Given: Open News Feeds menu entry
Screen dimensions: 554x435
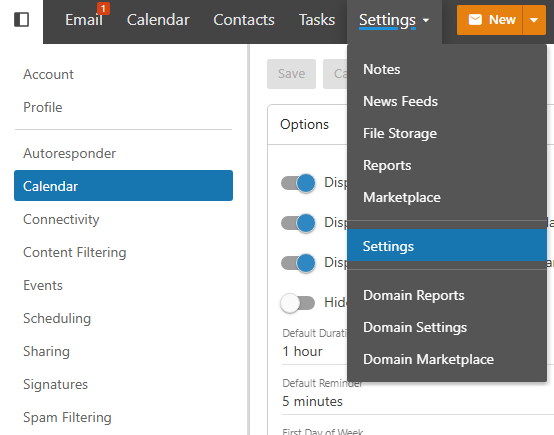Looking at the screenshot, I should click(447, 101).
